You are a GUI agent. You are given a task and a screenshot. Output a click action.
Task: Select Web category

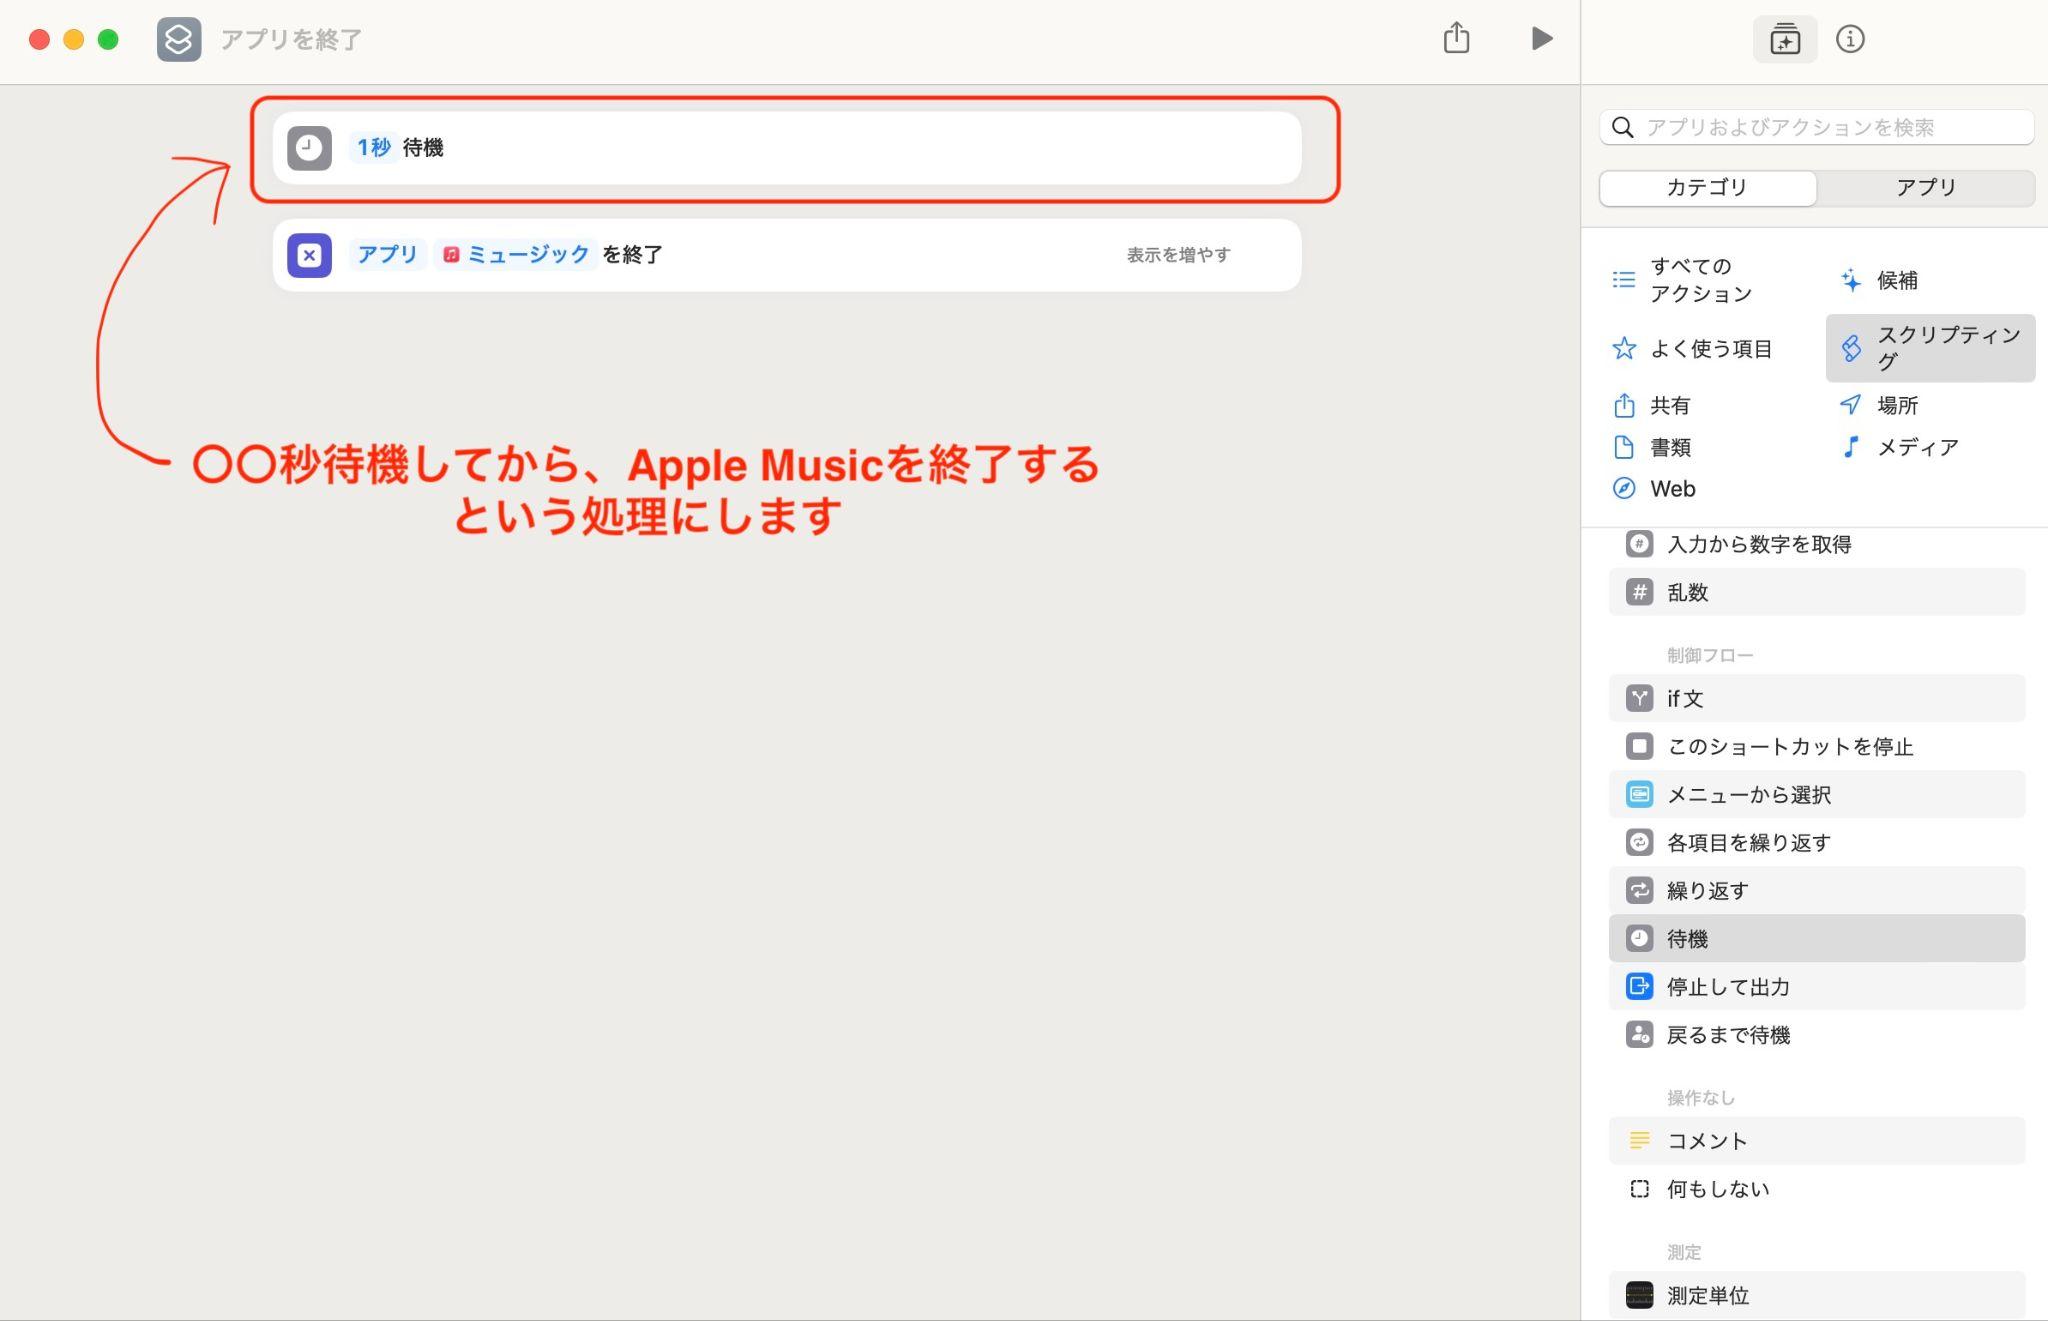click(x=1655, y=489)
